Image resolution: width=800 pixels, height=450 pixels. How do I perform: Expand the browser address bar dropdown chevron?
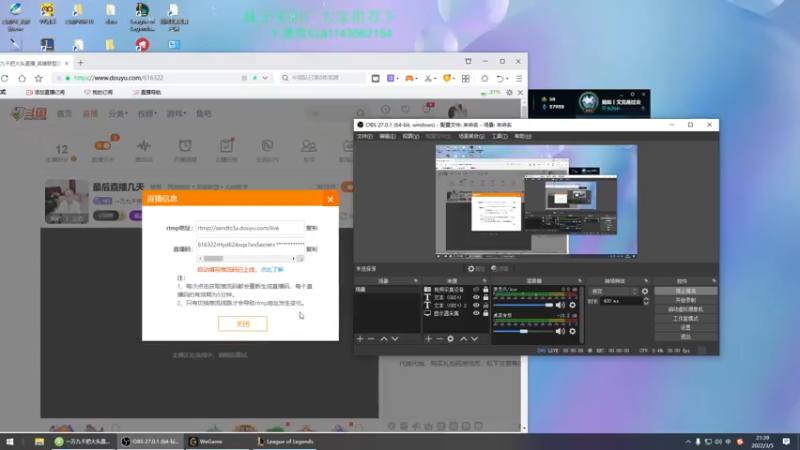(x=265, y=78)
